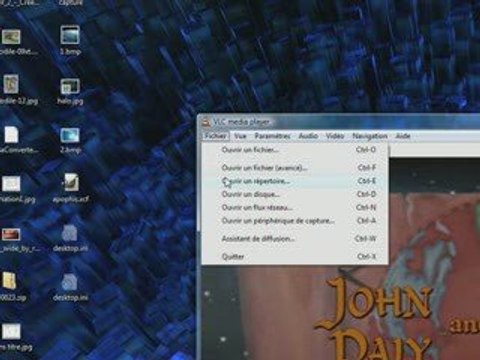
Task: Select Ouvrir un répertoire... menu entry
Action: [x=295, y=181]
